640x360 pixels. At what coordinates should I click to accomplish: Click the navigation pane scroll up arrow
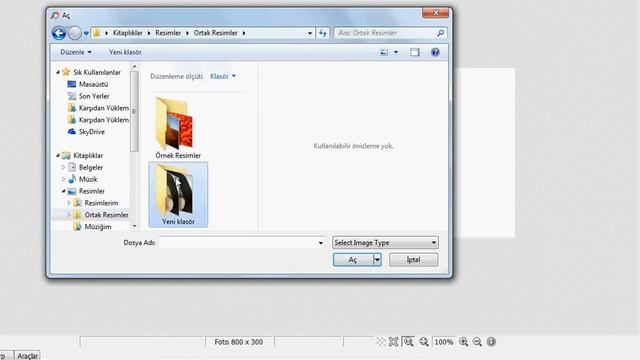(134, 66)
